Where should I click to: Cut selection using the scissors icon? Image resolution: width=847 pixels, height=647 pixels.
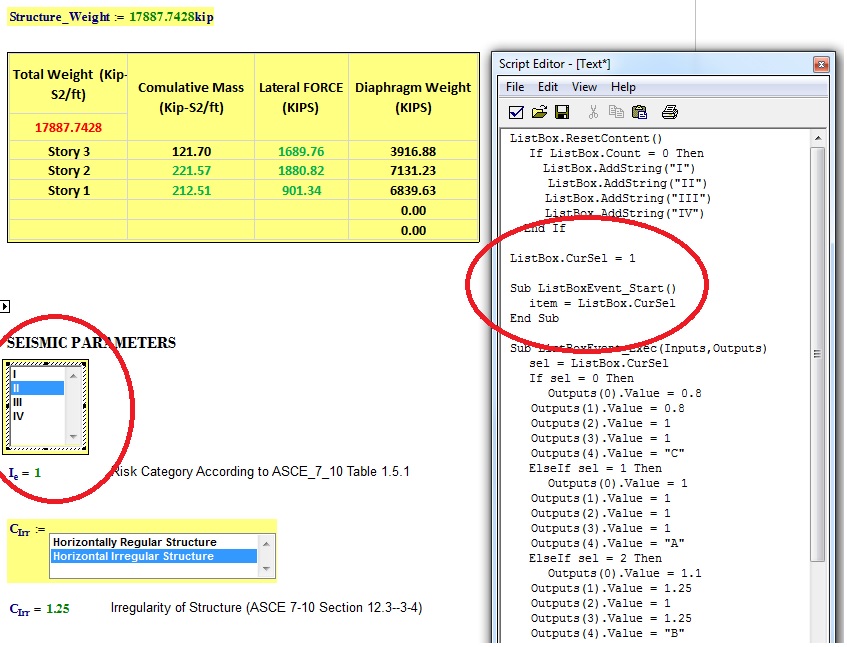point(593,112)
